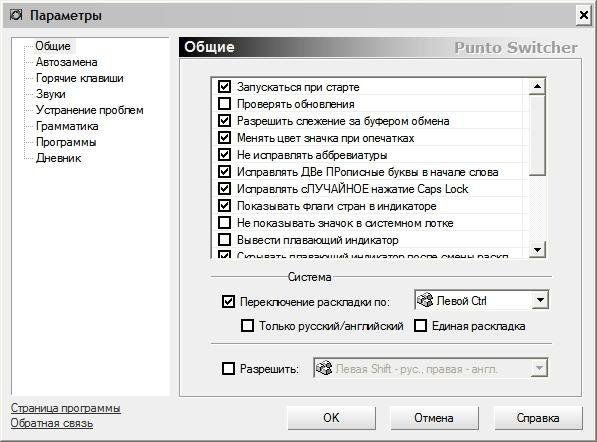The height and width of the screenshot is (442, 597).
Task: Check Только русский/английский option
Action: coord(247,326)
